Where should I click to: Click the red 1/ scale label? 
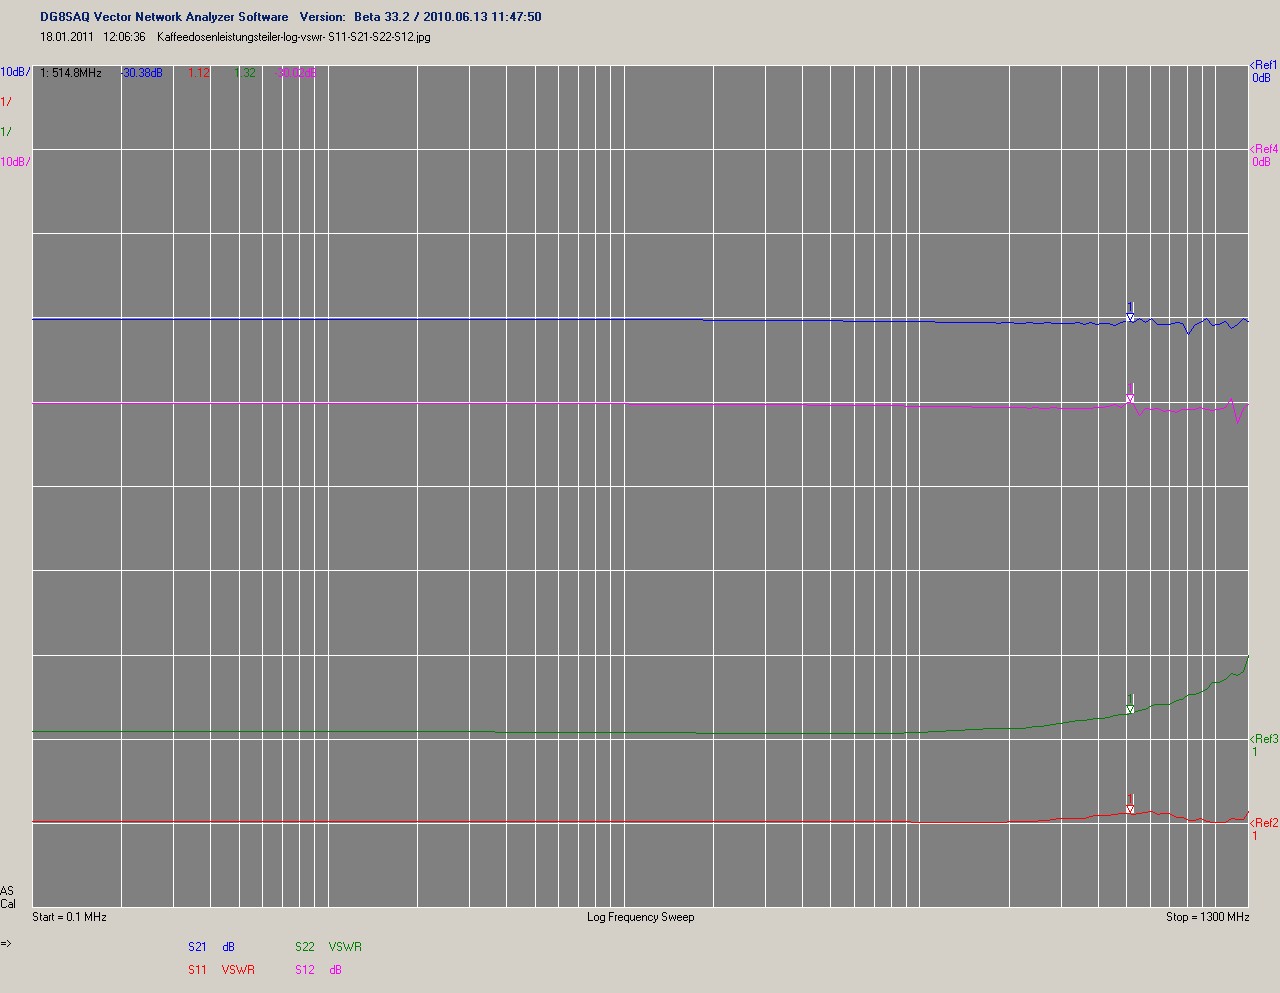(7, 102)
